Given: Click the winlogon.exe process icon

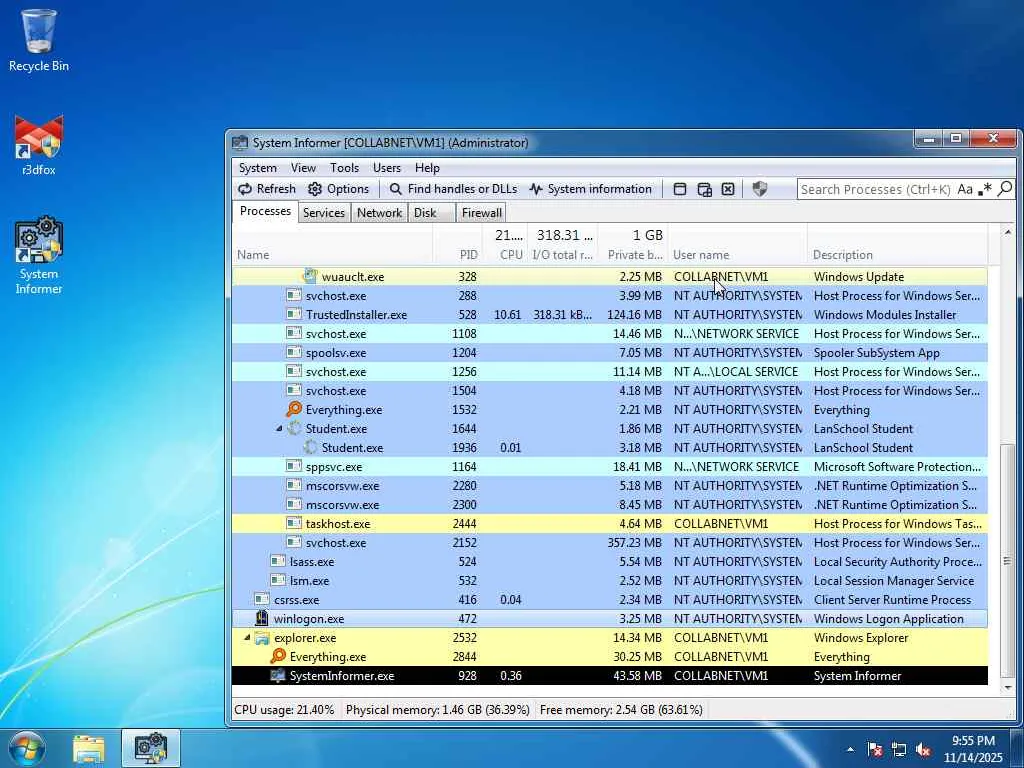Looking at the screenshot, I should point(262,618).
